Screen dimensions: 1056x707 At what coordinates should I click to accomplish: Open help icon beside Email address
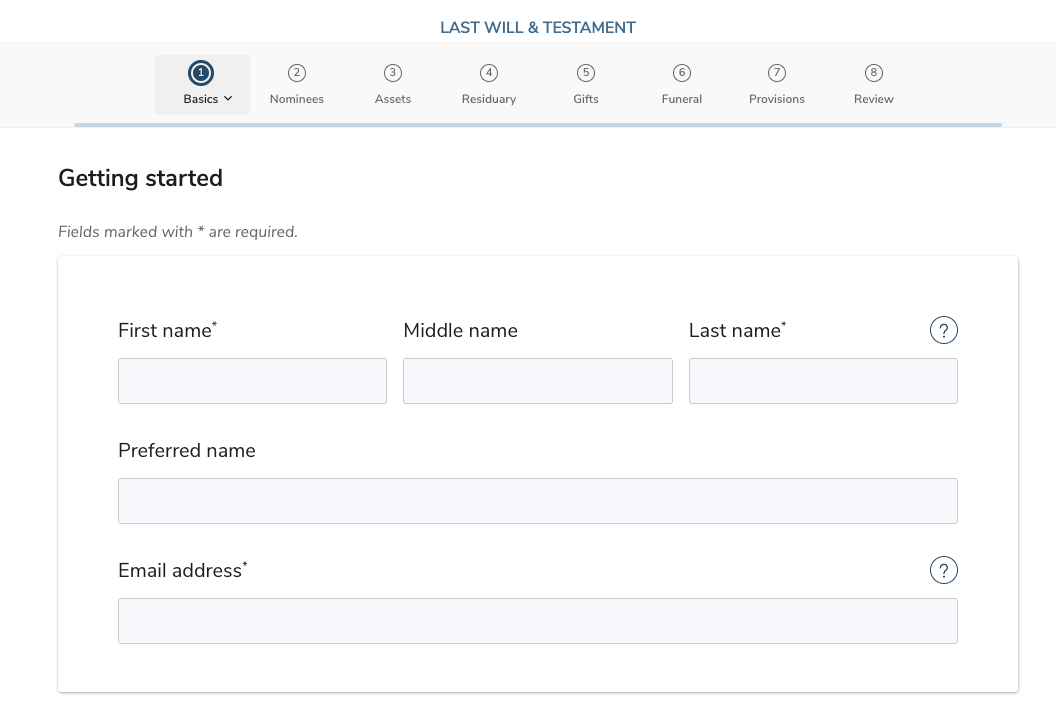pos(943,570)
